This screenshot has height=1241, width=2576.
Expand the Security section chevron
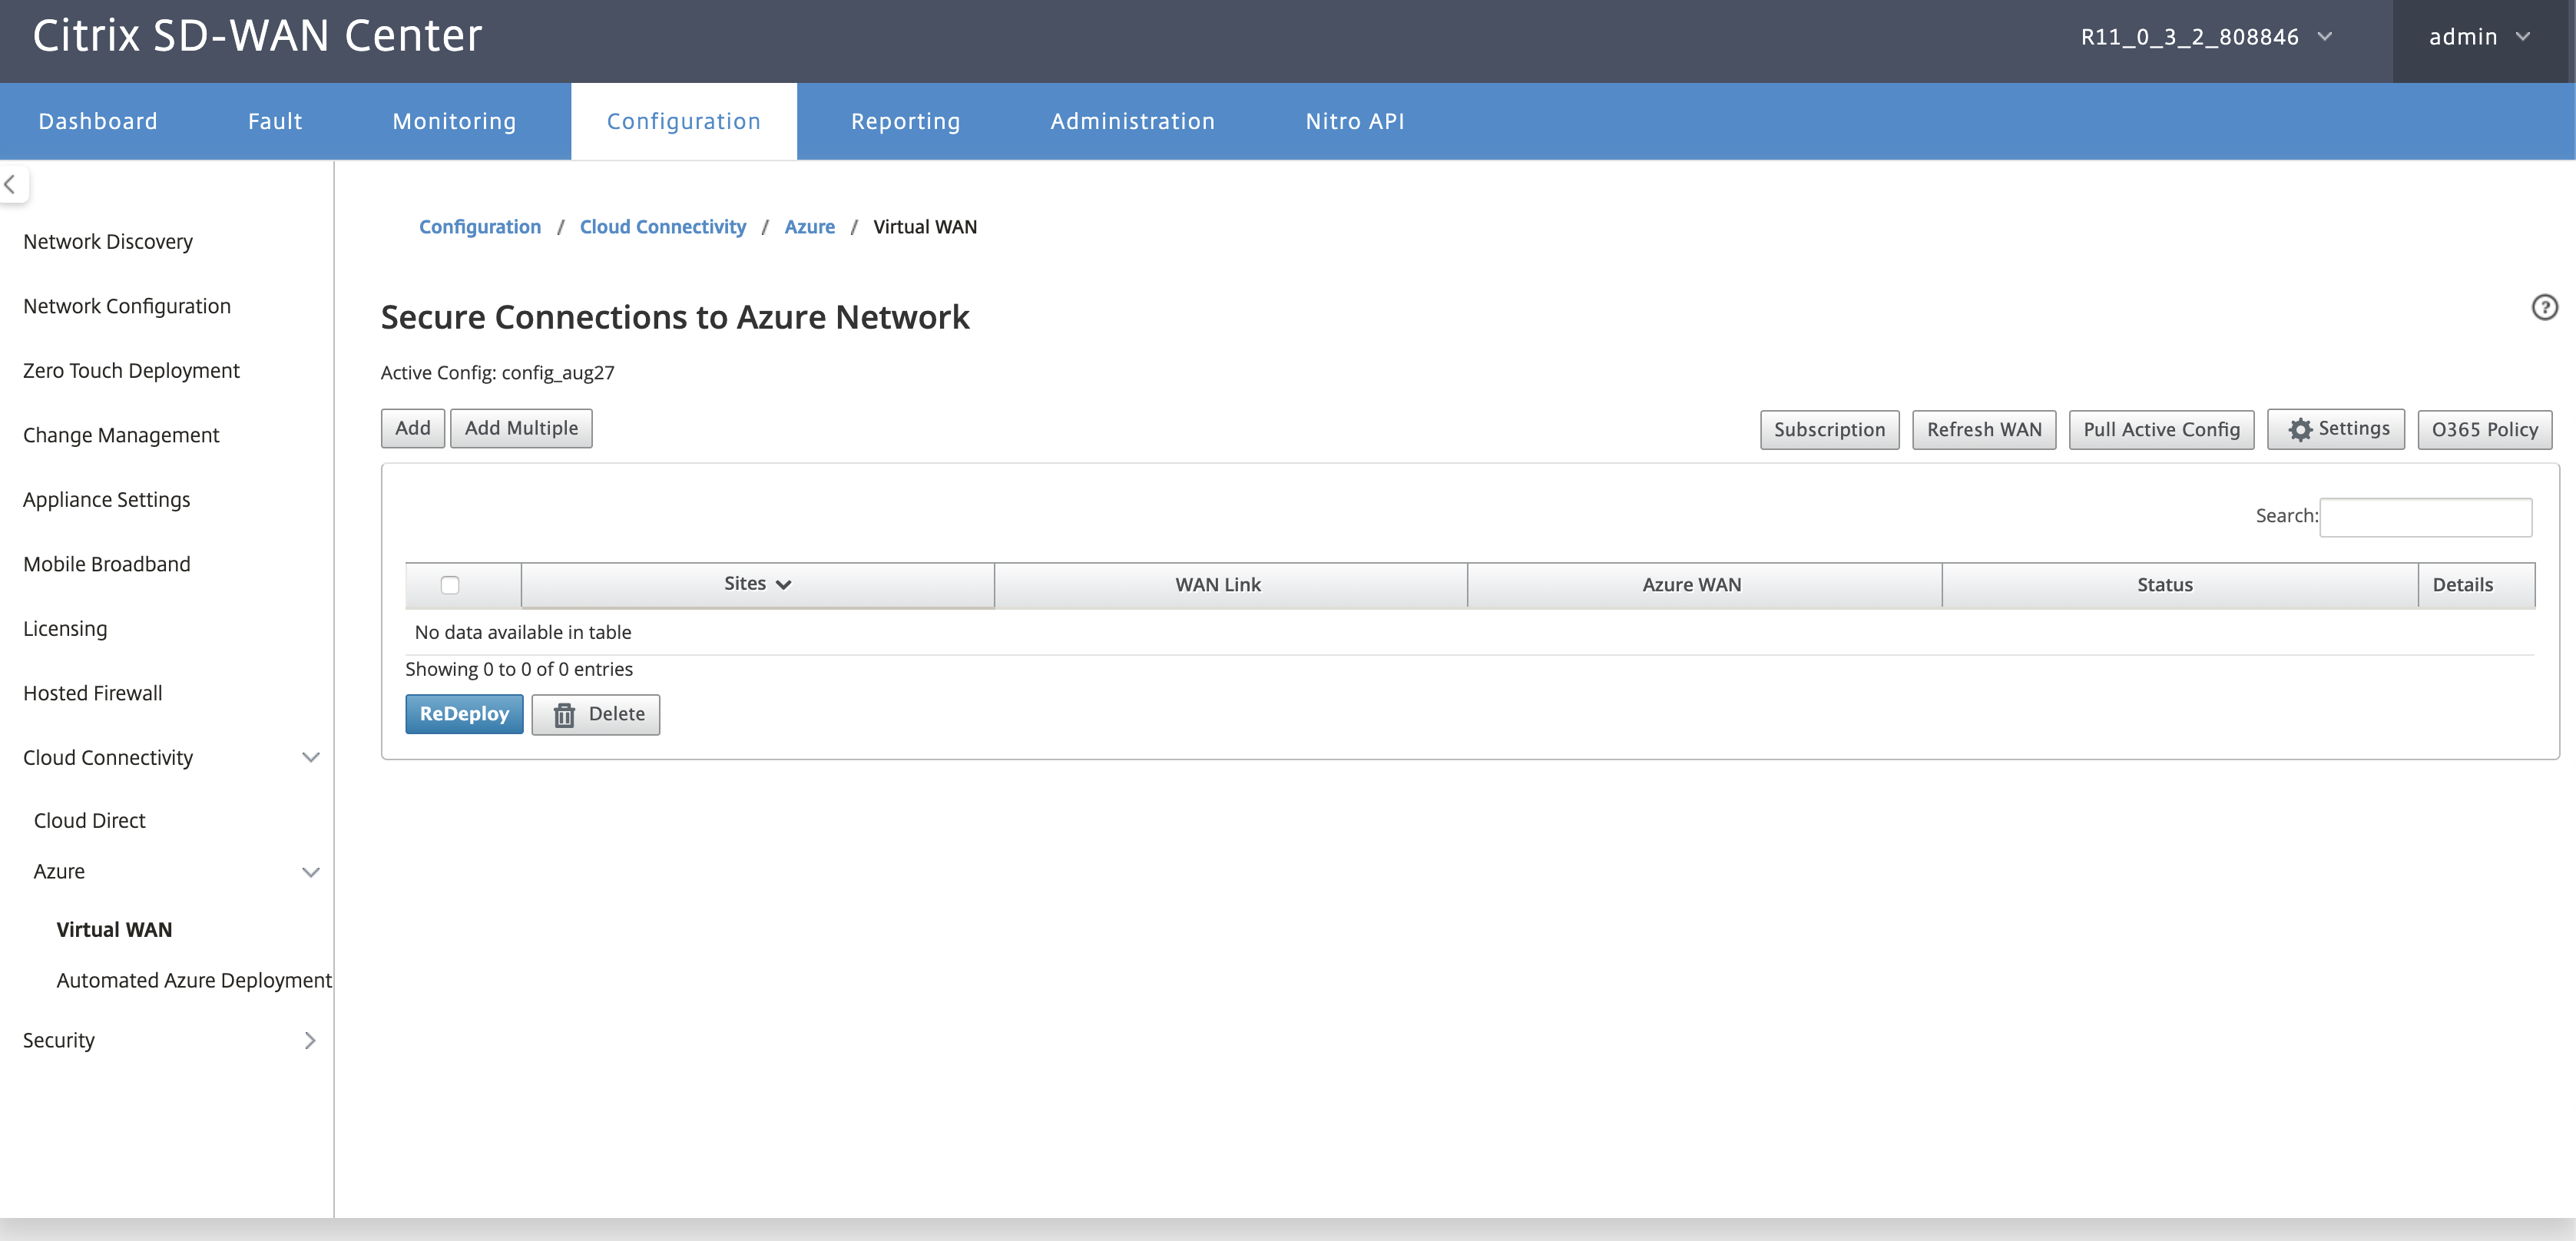point(310,1040)
